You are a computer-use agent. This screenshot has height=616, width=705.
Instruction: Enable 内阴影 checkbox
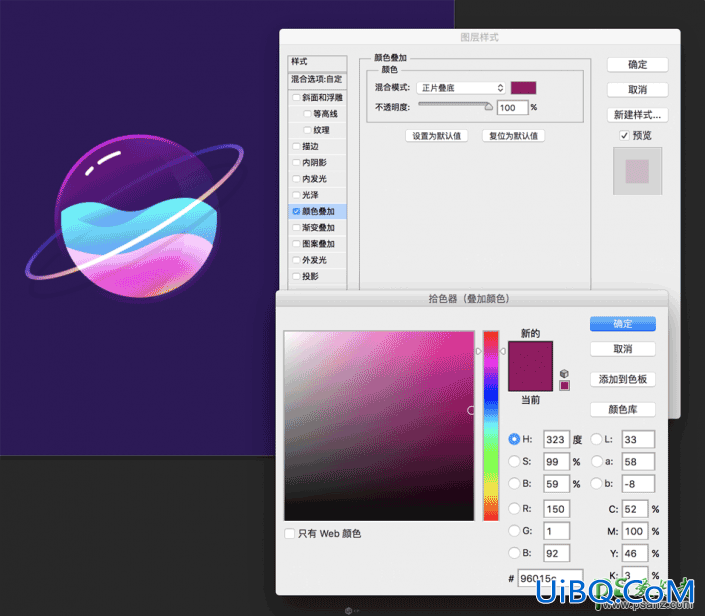pyautogui.click(x=296, y=162)
